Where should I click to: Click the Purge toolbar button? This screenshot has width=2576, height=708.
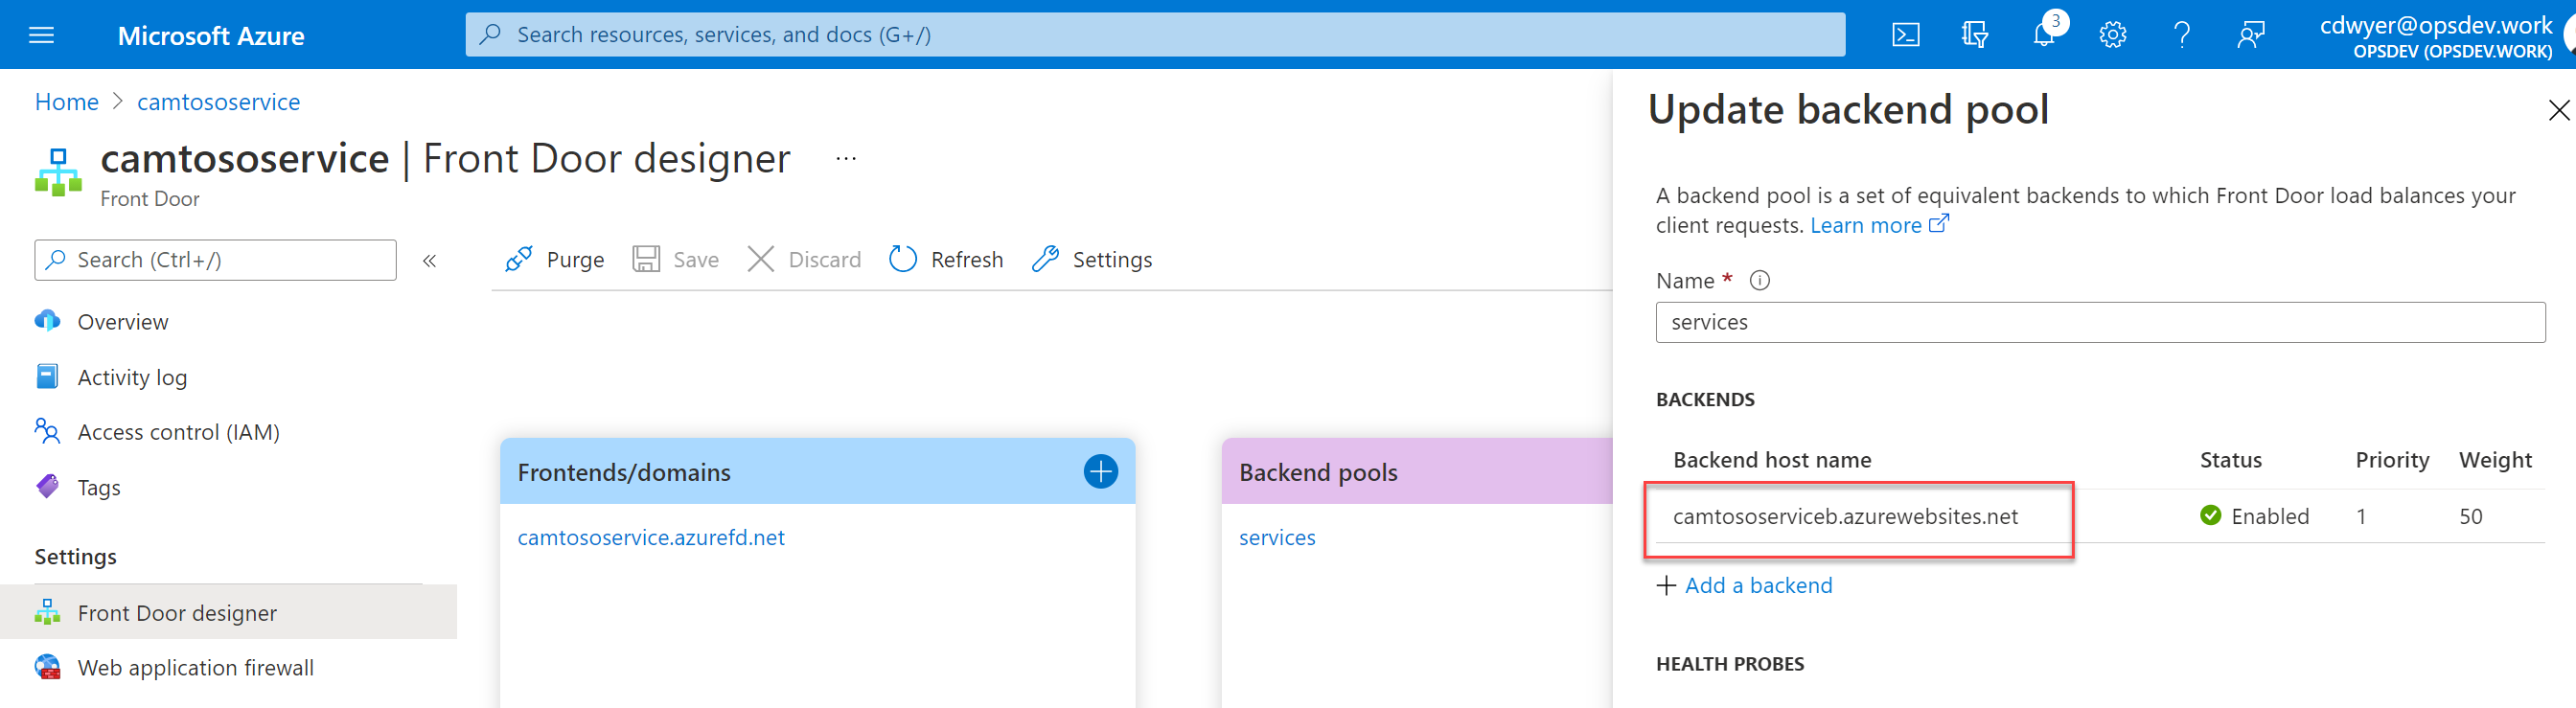coord(555,260)
